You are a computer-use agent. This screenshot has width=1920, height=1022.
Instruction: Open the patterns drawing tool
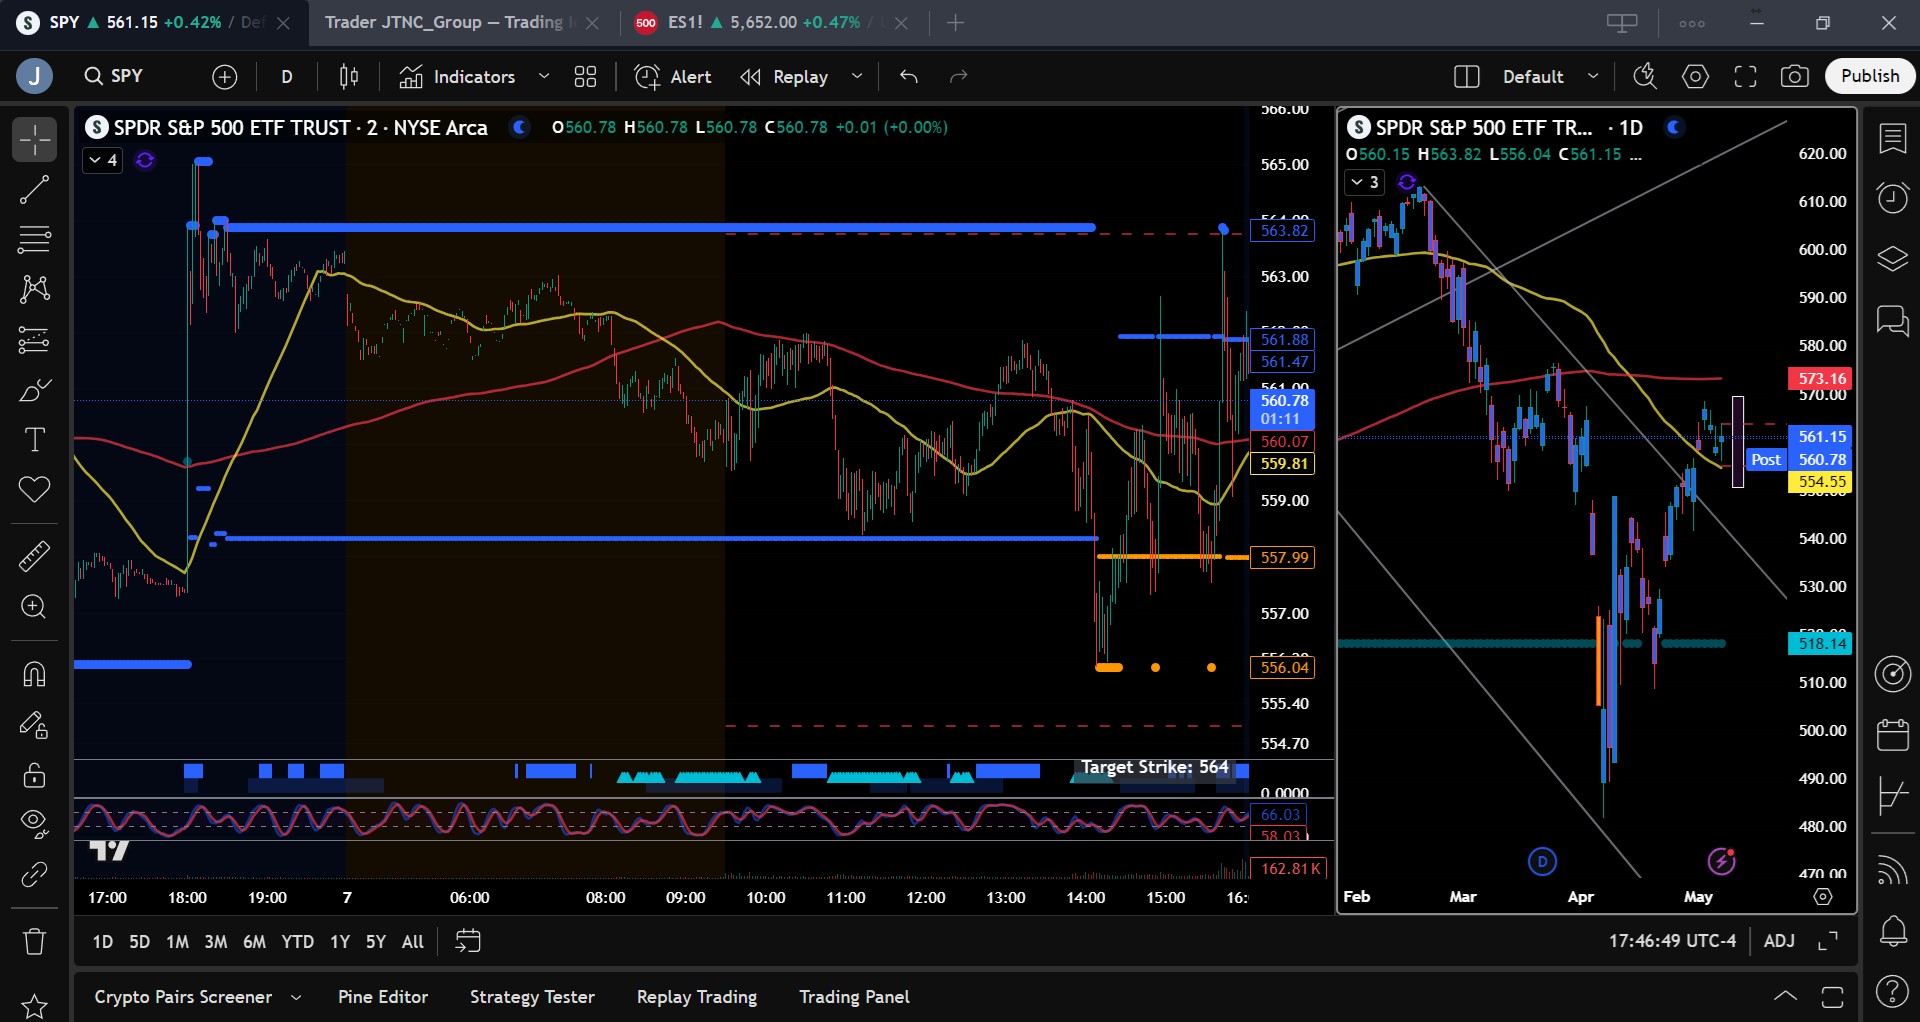pyautogui.click(x=34, y=290)
